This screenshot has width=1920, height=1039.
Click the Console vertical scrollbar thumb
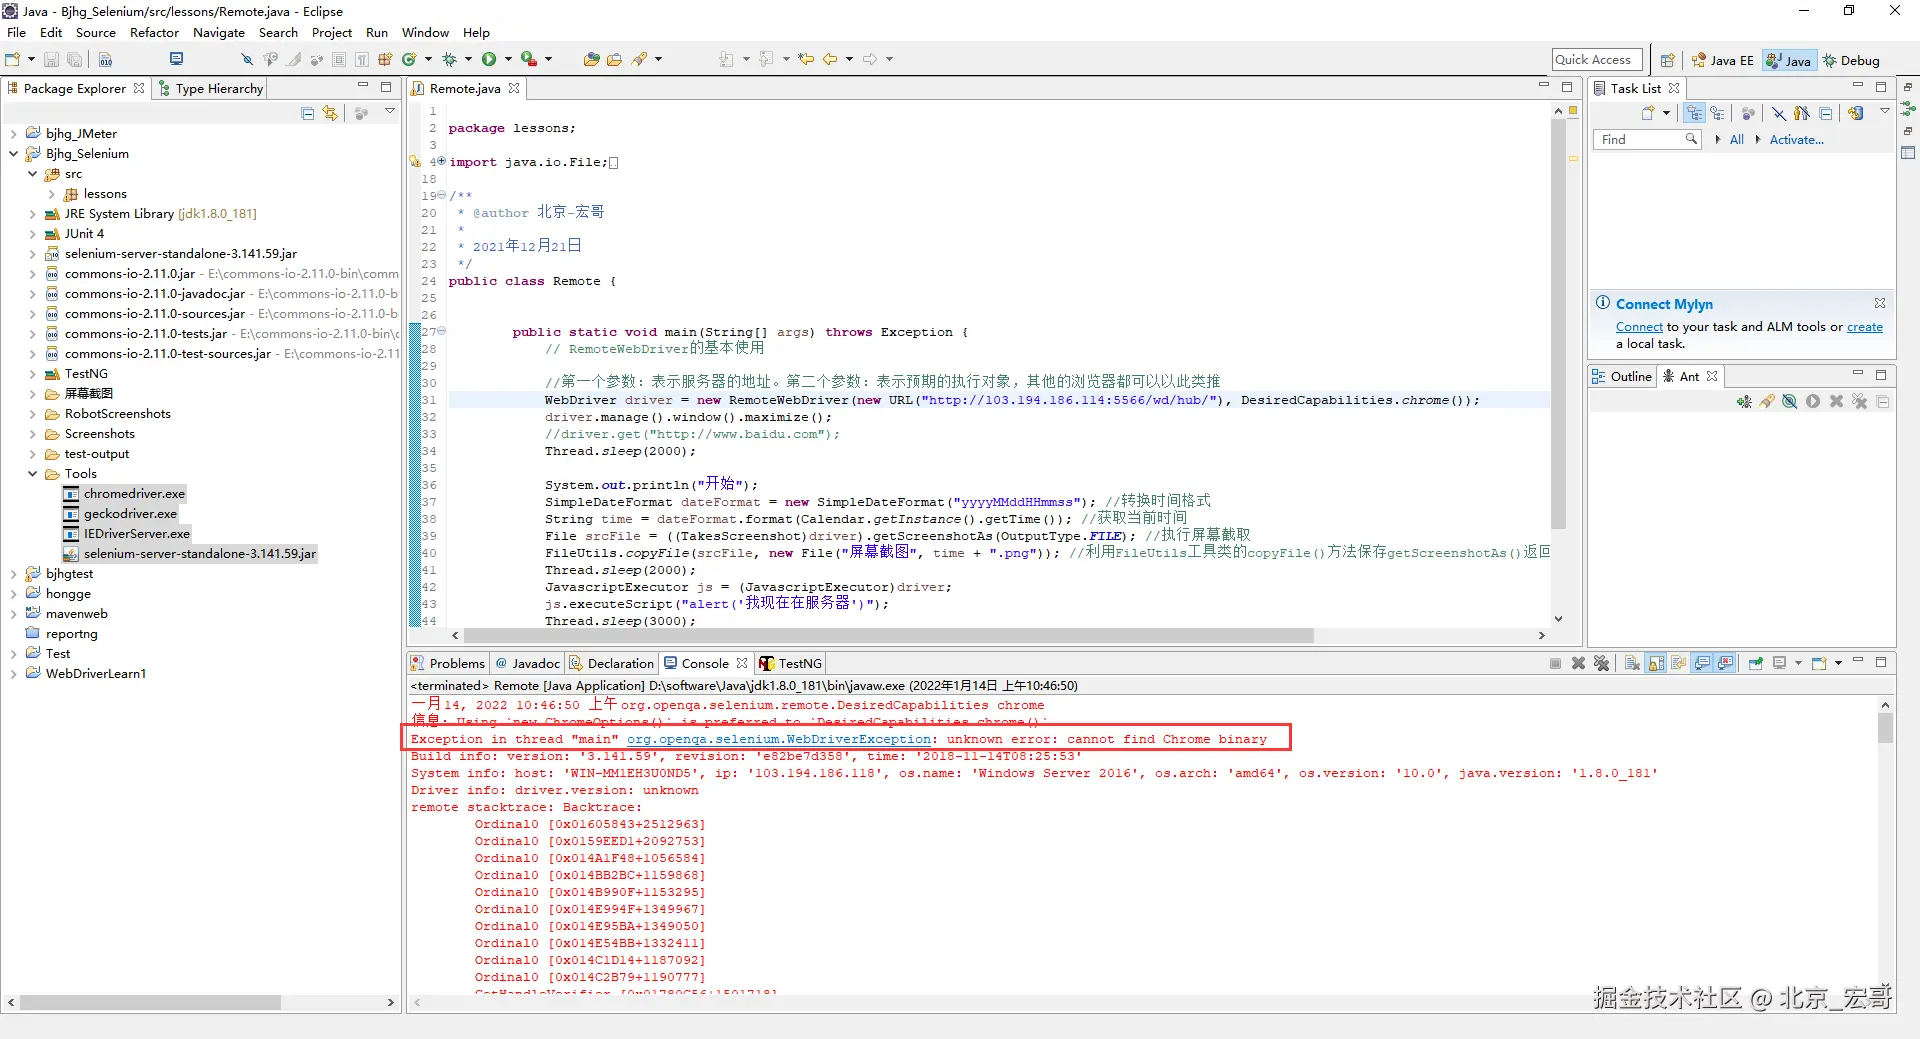coord(1885,728)
